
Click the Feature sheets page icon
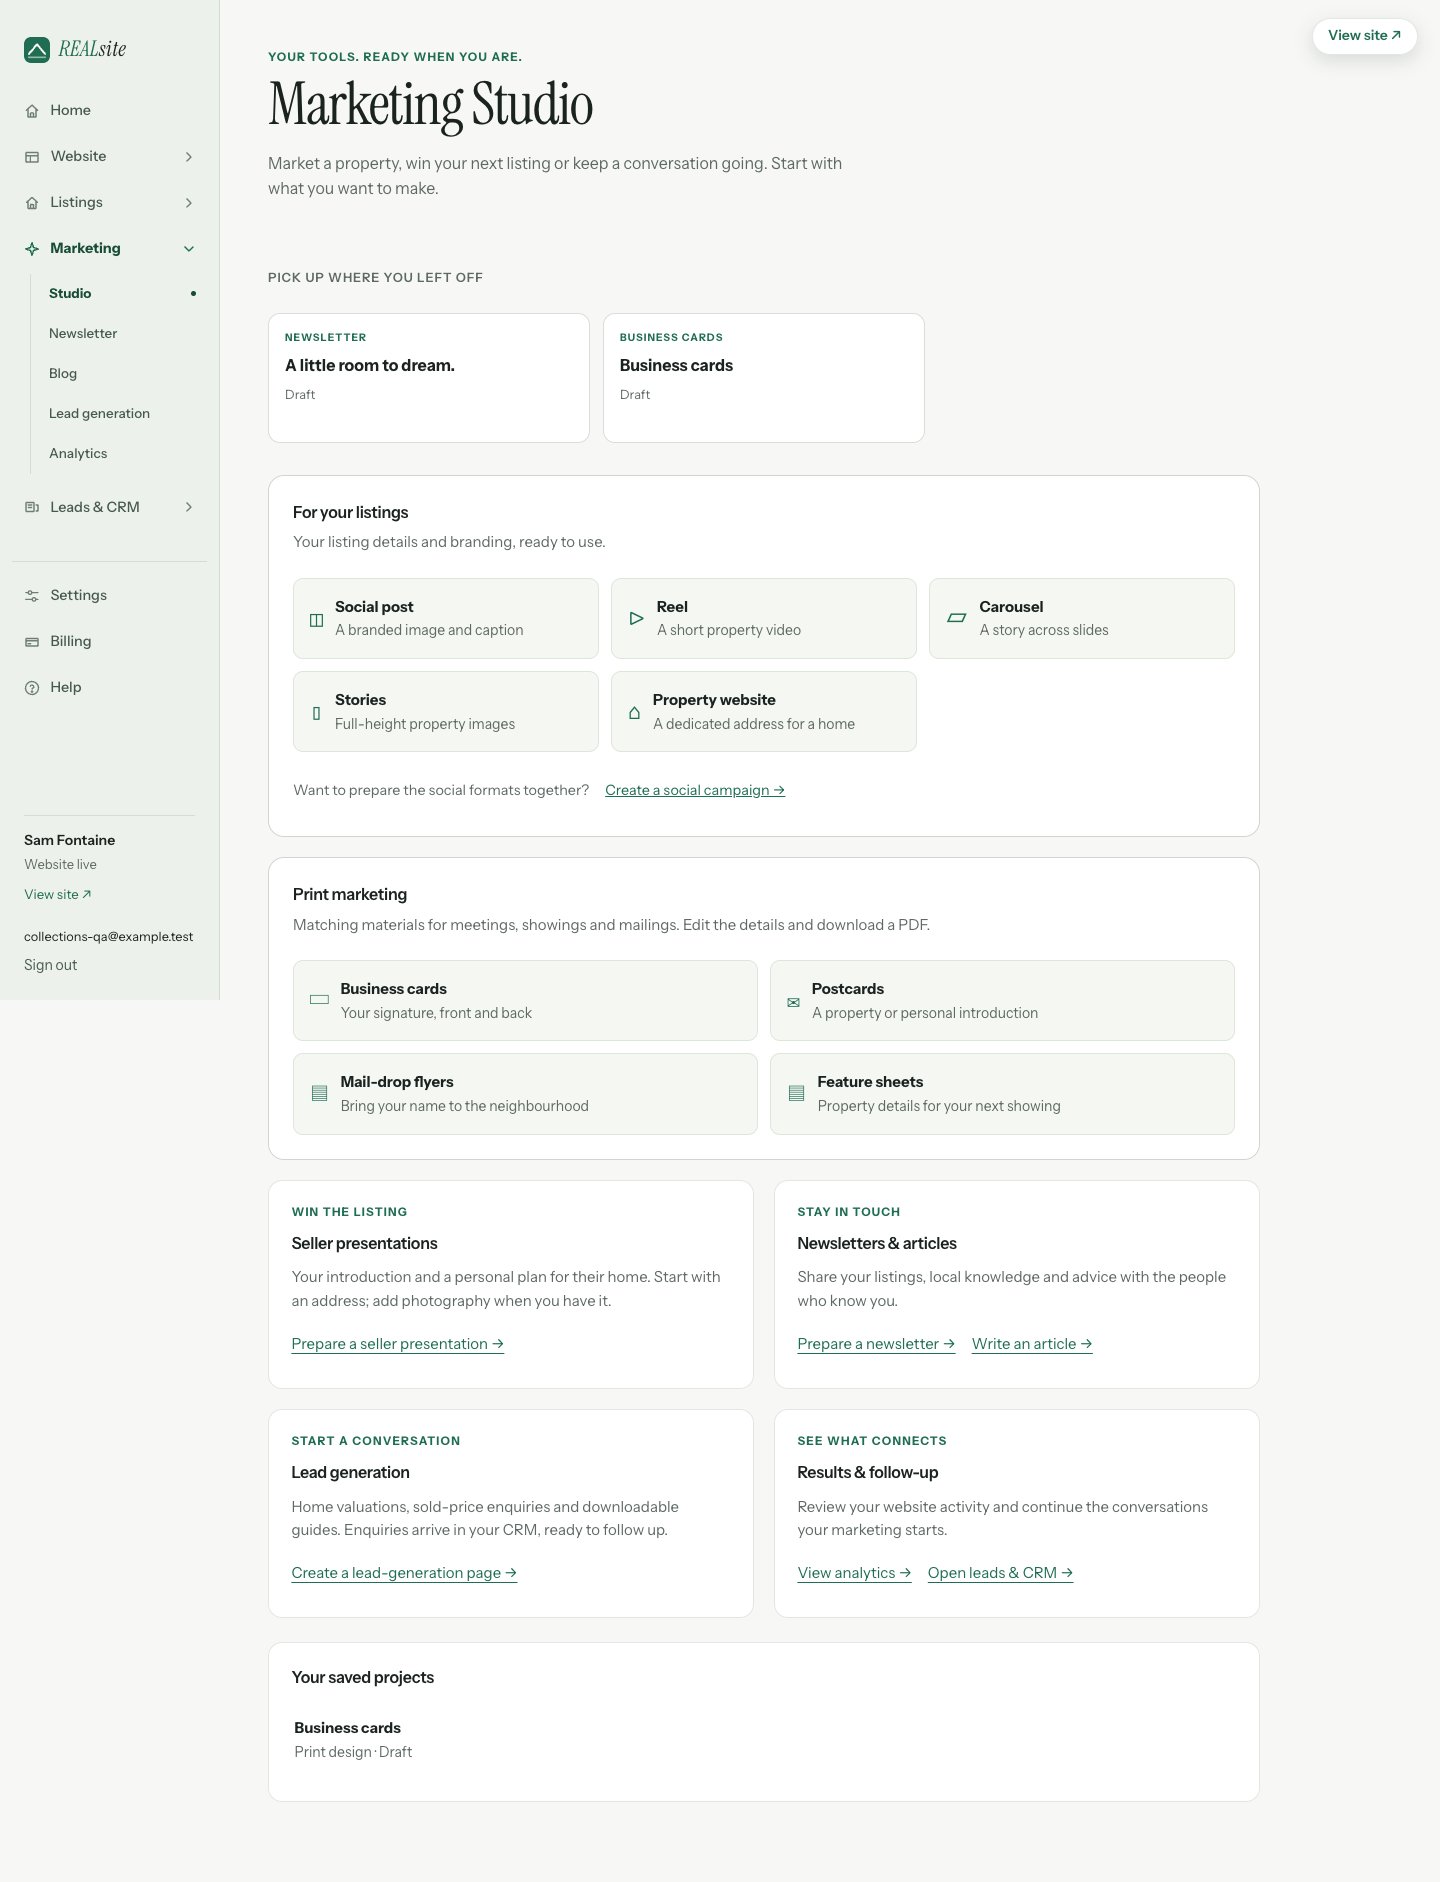[796, 1094]
